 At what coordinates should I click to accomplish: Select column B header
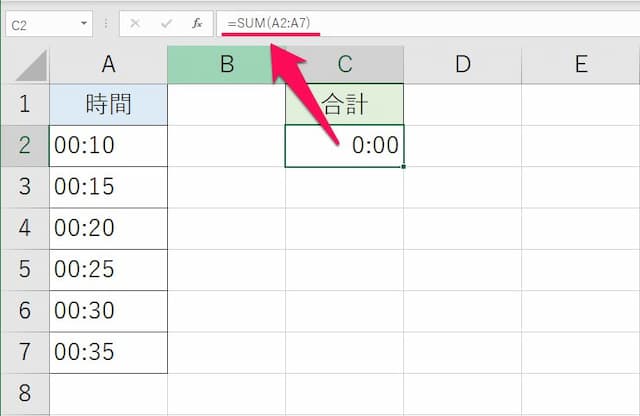pyautogui.click(x=227, y=65)
